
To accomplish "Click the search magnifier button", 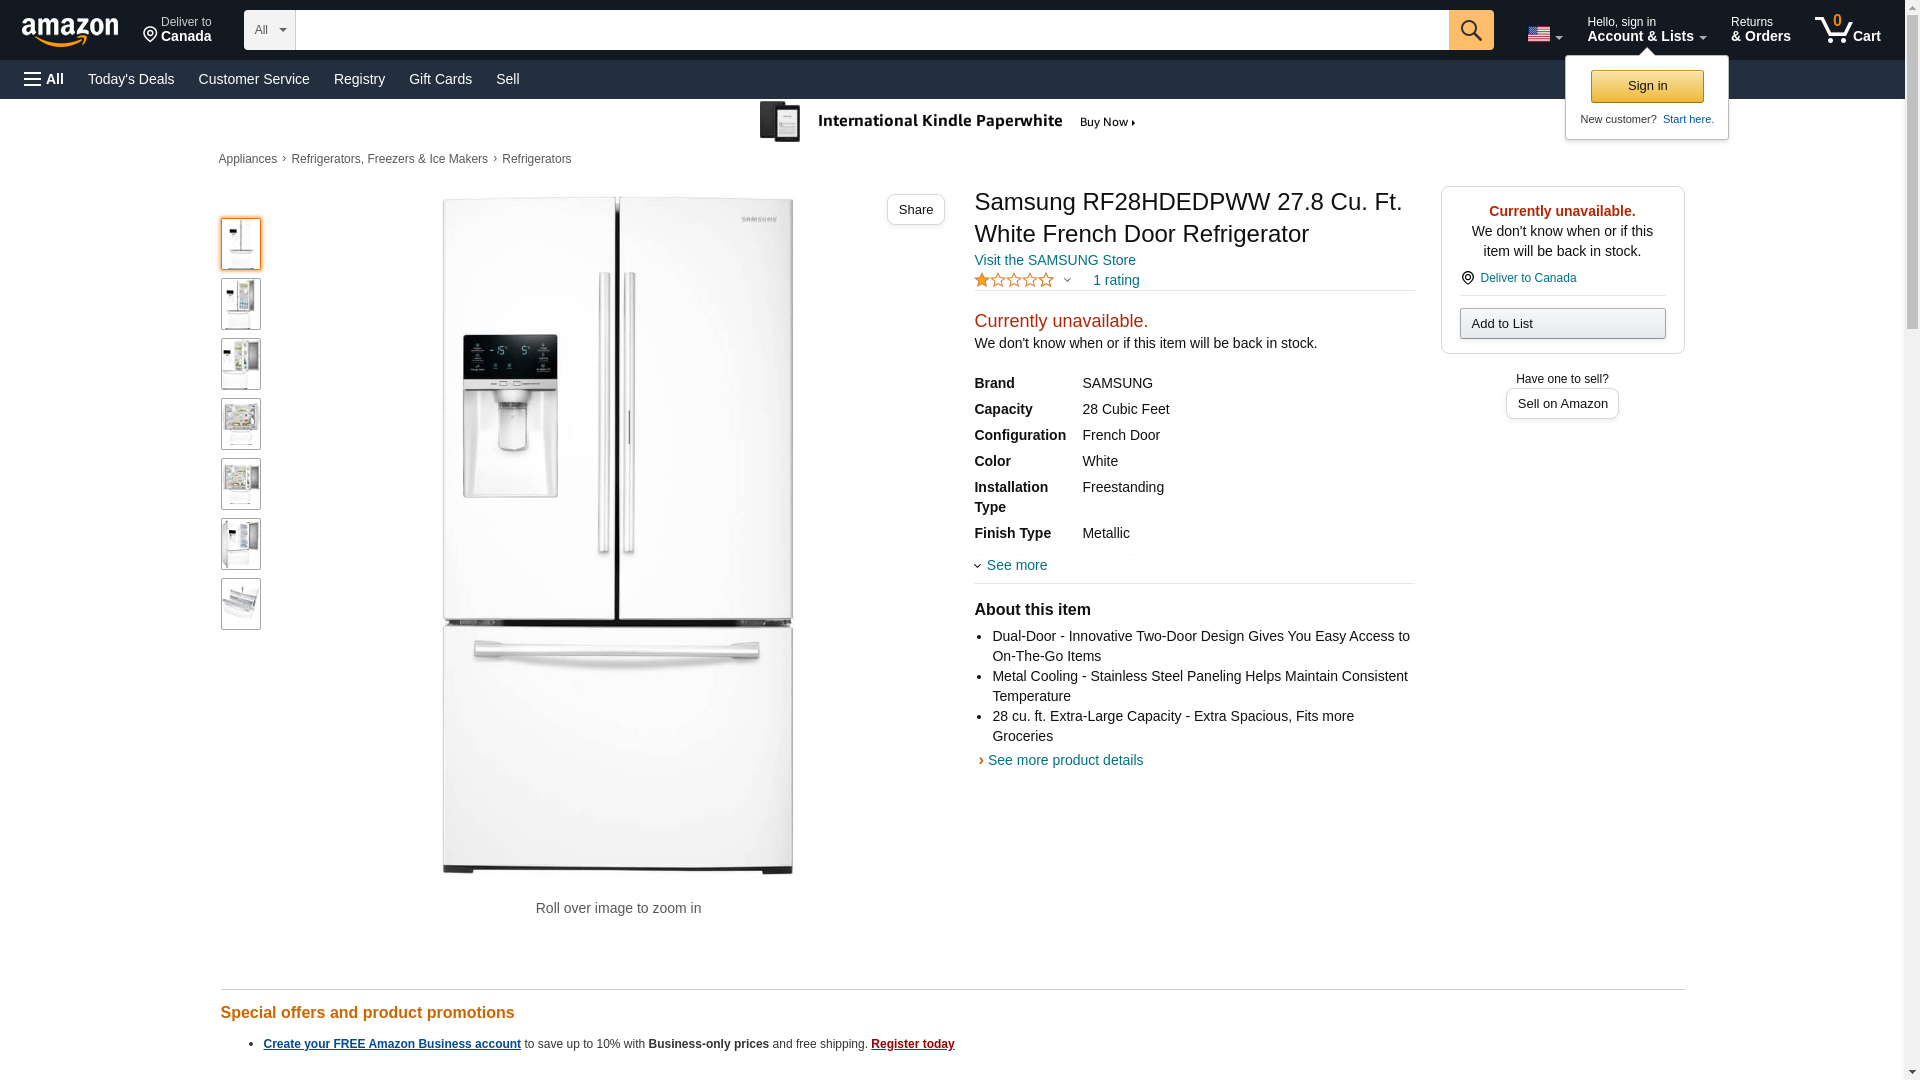I will 1470,30.
